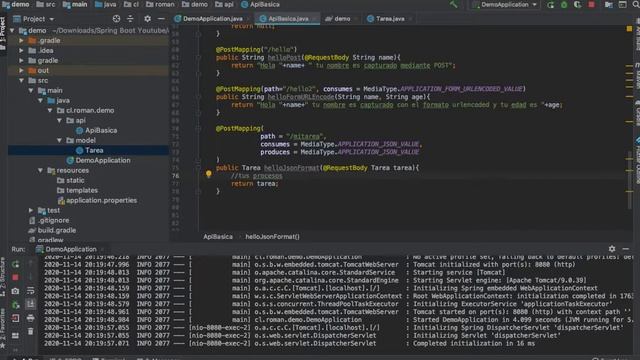Click the camera dump-threads icon

(x=16, y=291)
